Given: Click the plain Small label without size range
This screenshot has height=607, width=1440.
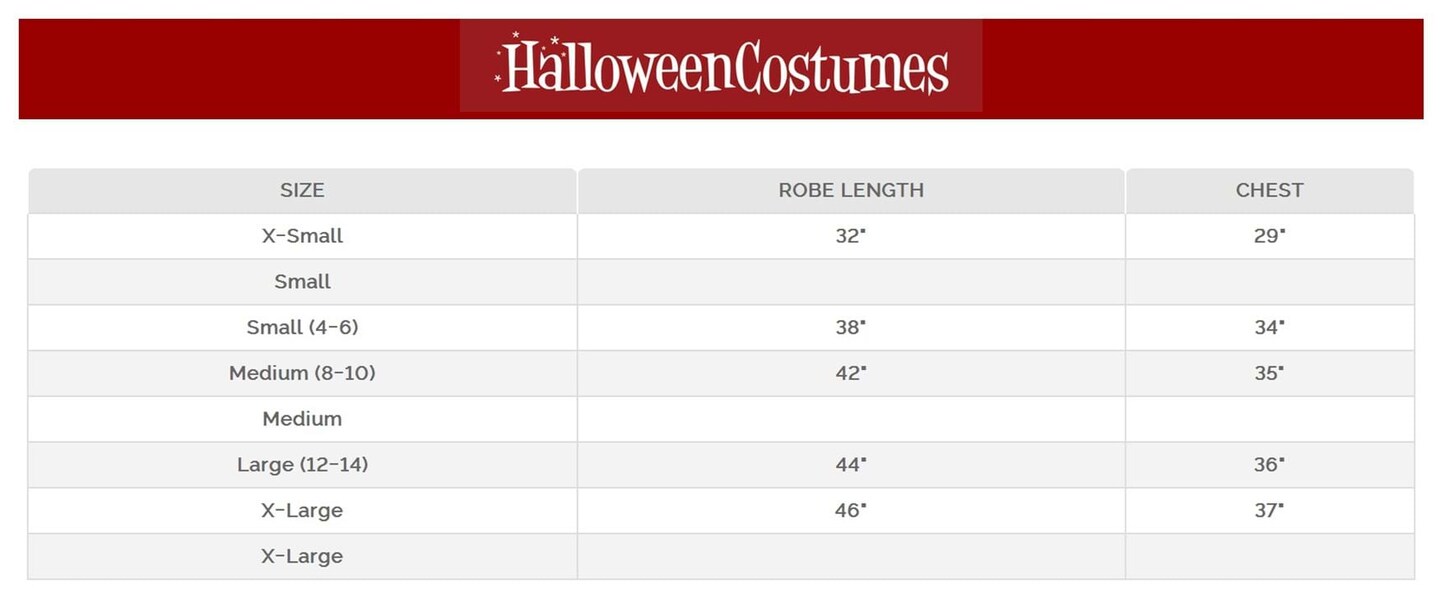Looking at the screenshot, I should point(302,282).
